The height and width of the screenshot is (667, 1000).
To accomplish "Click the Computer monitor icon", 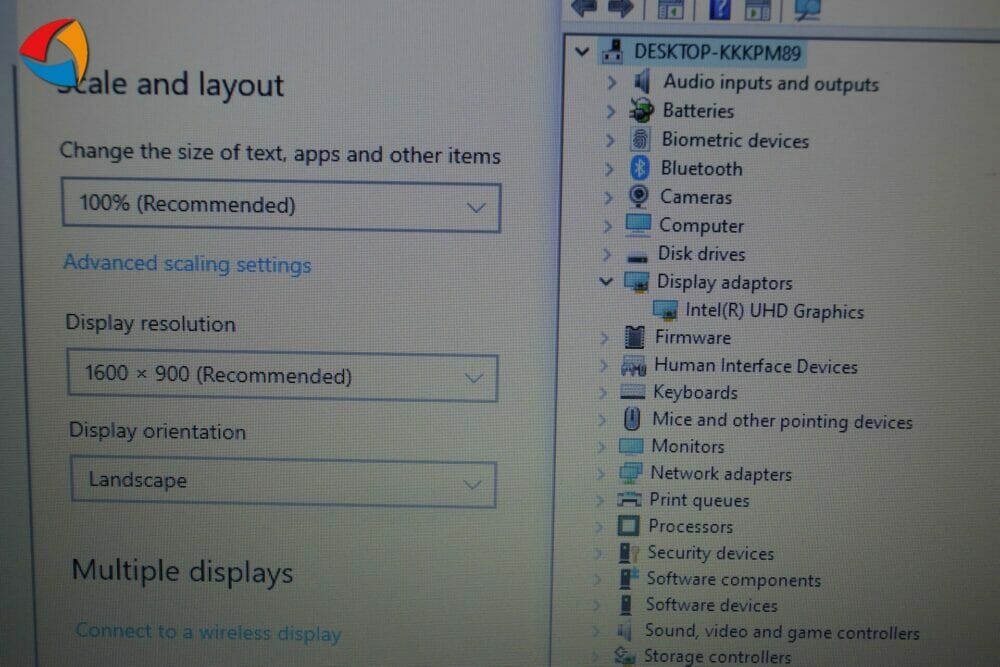I will 638,224.
